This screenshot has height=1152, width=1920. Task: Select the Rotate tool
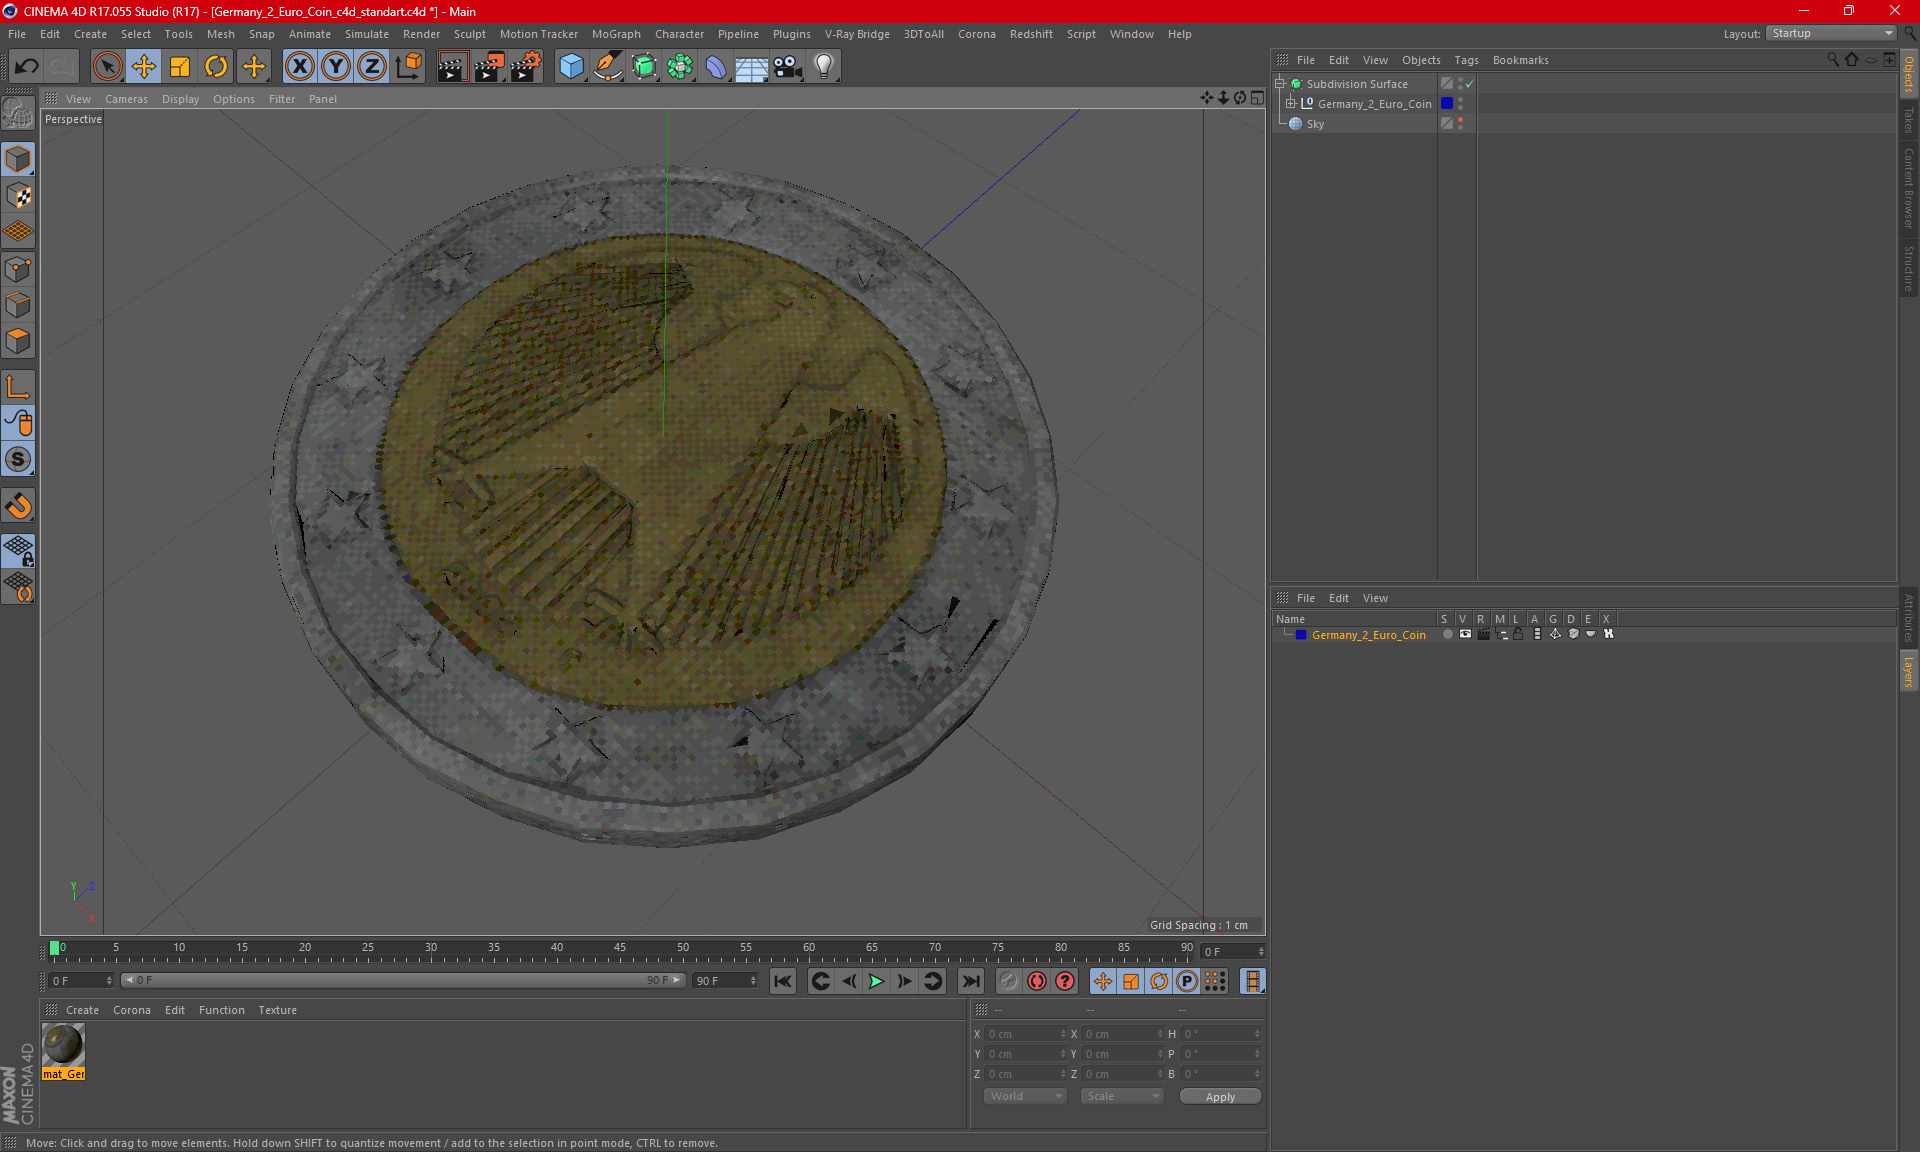click(215, 66)
